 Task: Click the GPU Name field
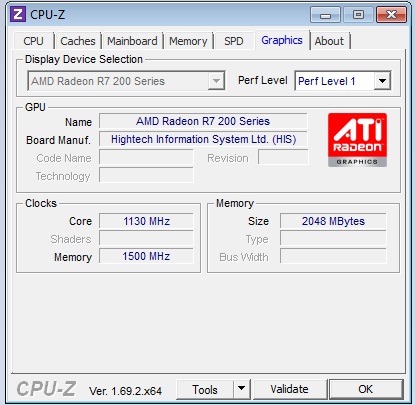coord(203,121)
